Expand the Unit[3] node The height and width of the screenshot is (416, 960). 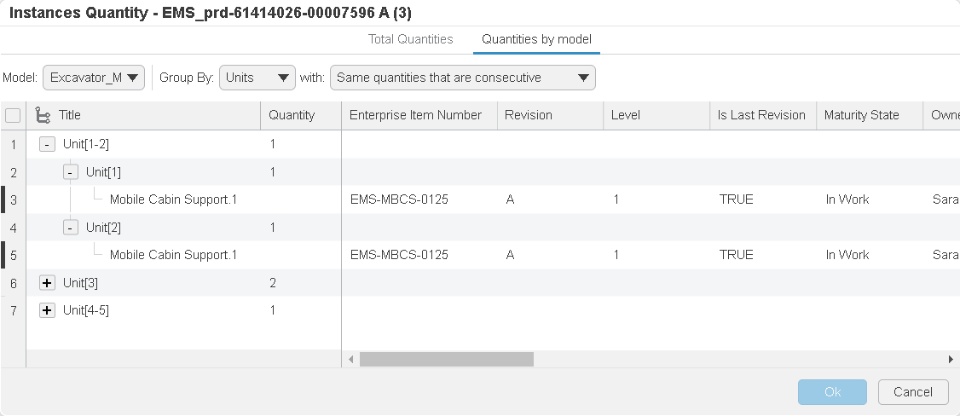pyautogui.click(x=46, y=283)
